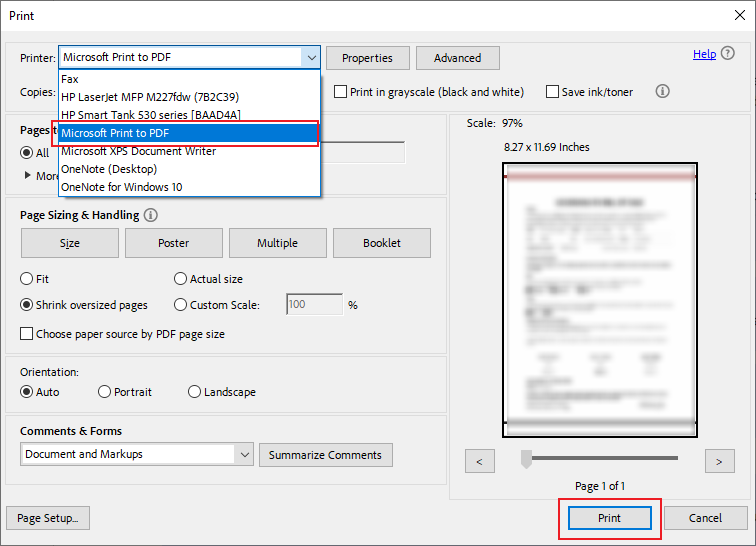
Task: Choose HP LaserJet MFP M227fdw printer
Action: point(189,97)
